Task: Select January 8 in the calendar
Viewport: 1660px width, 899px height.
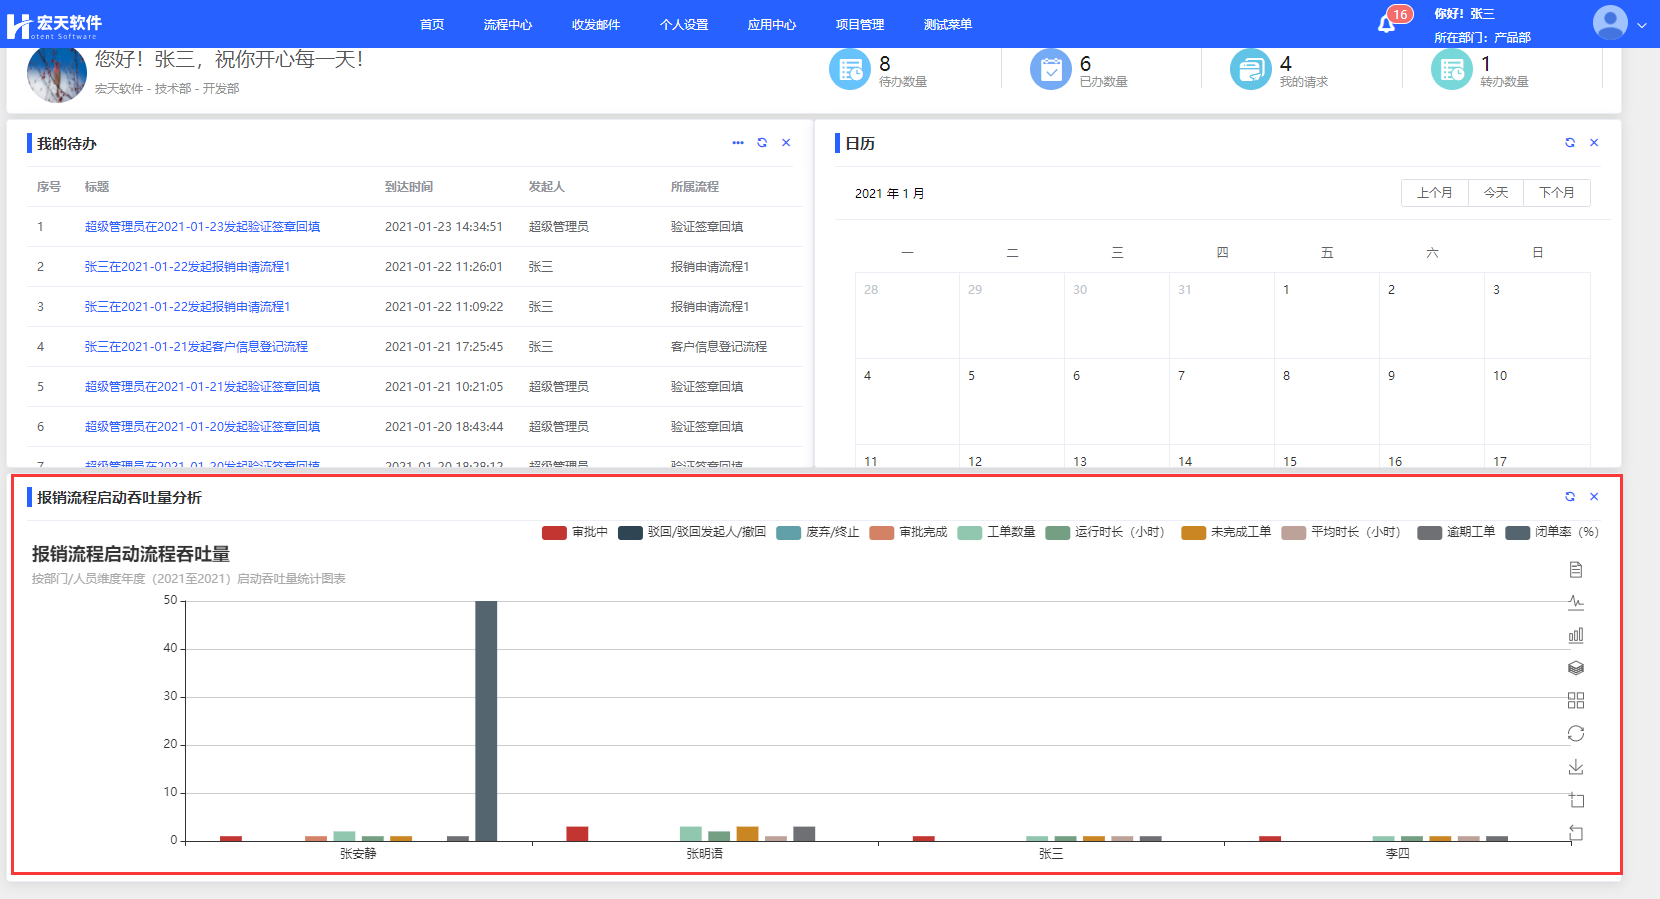Action: [1326, 400]
